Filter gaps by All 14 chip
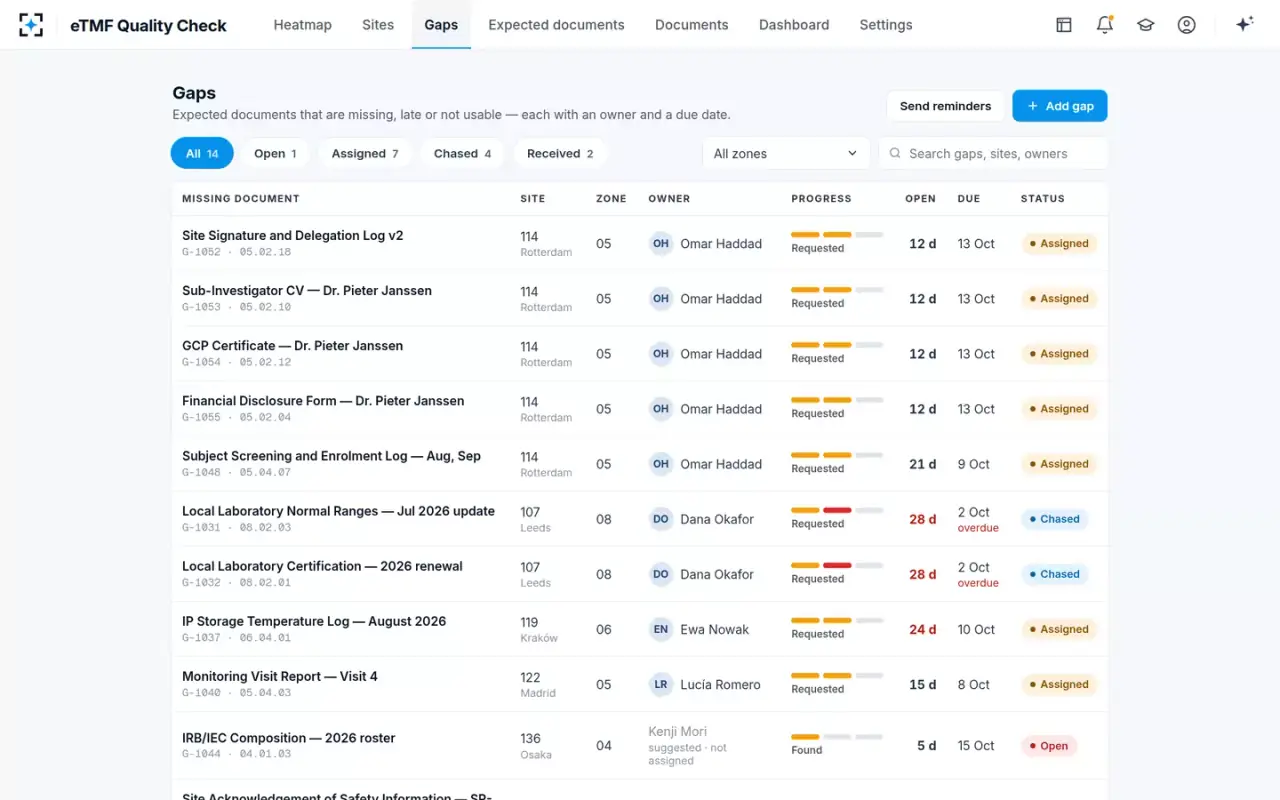 coord(202,154)
